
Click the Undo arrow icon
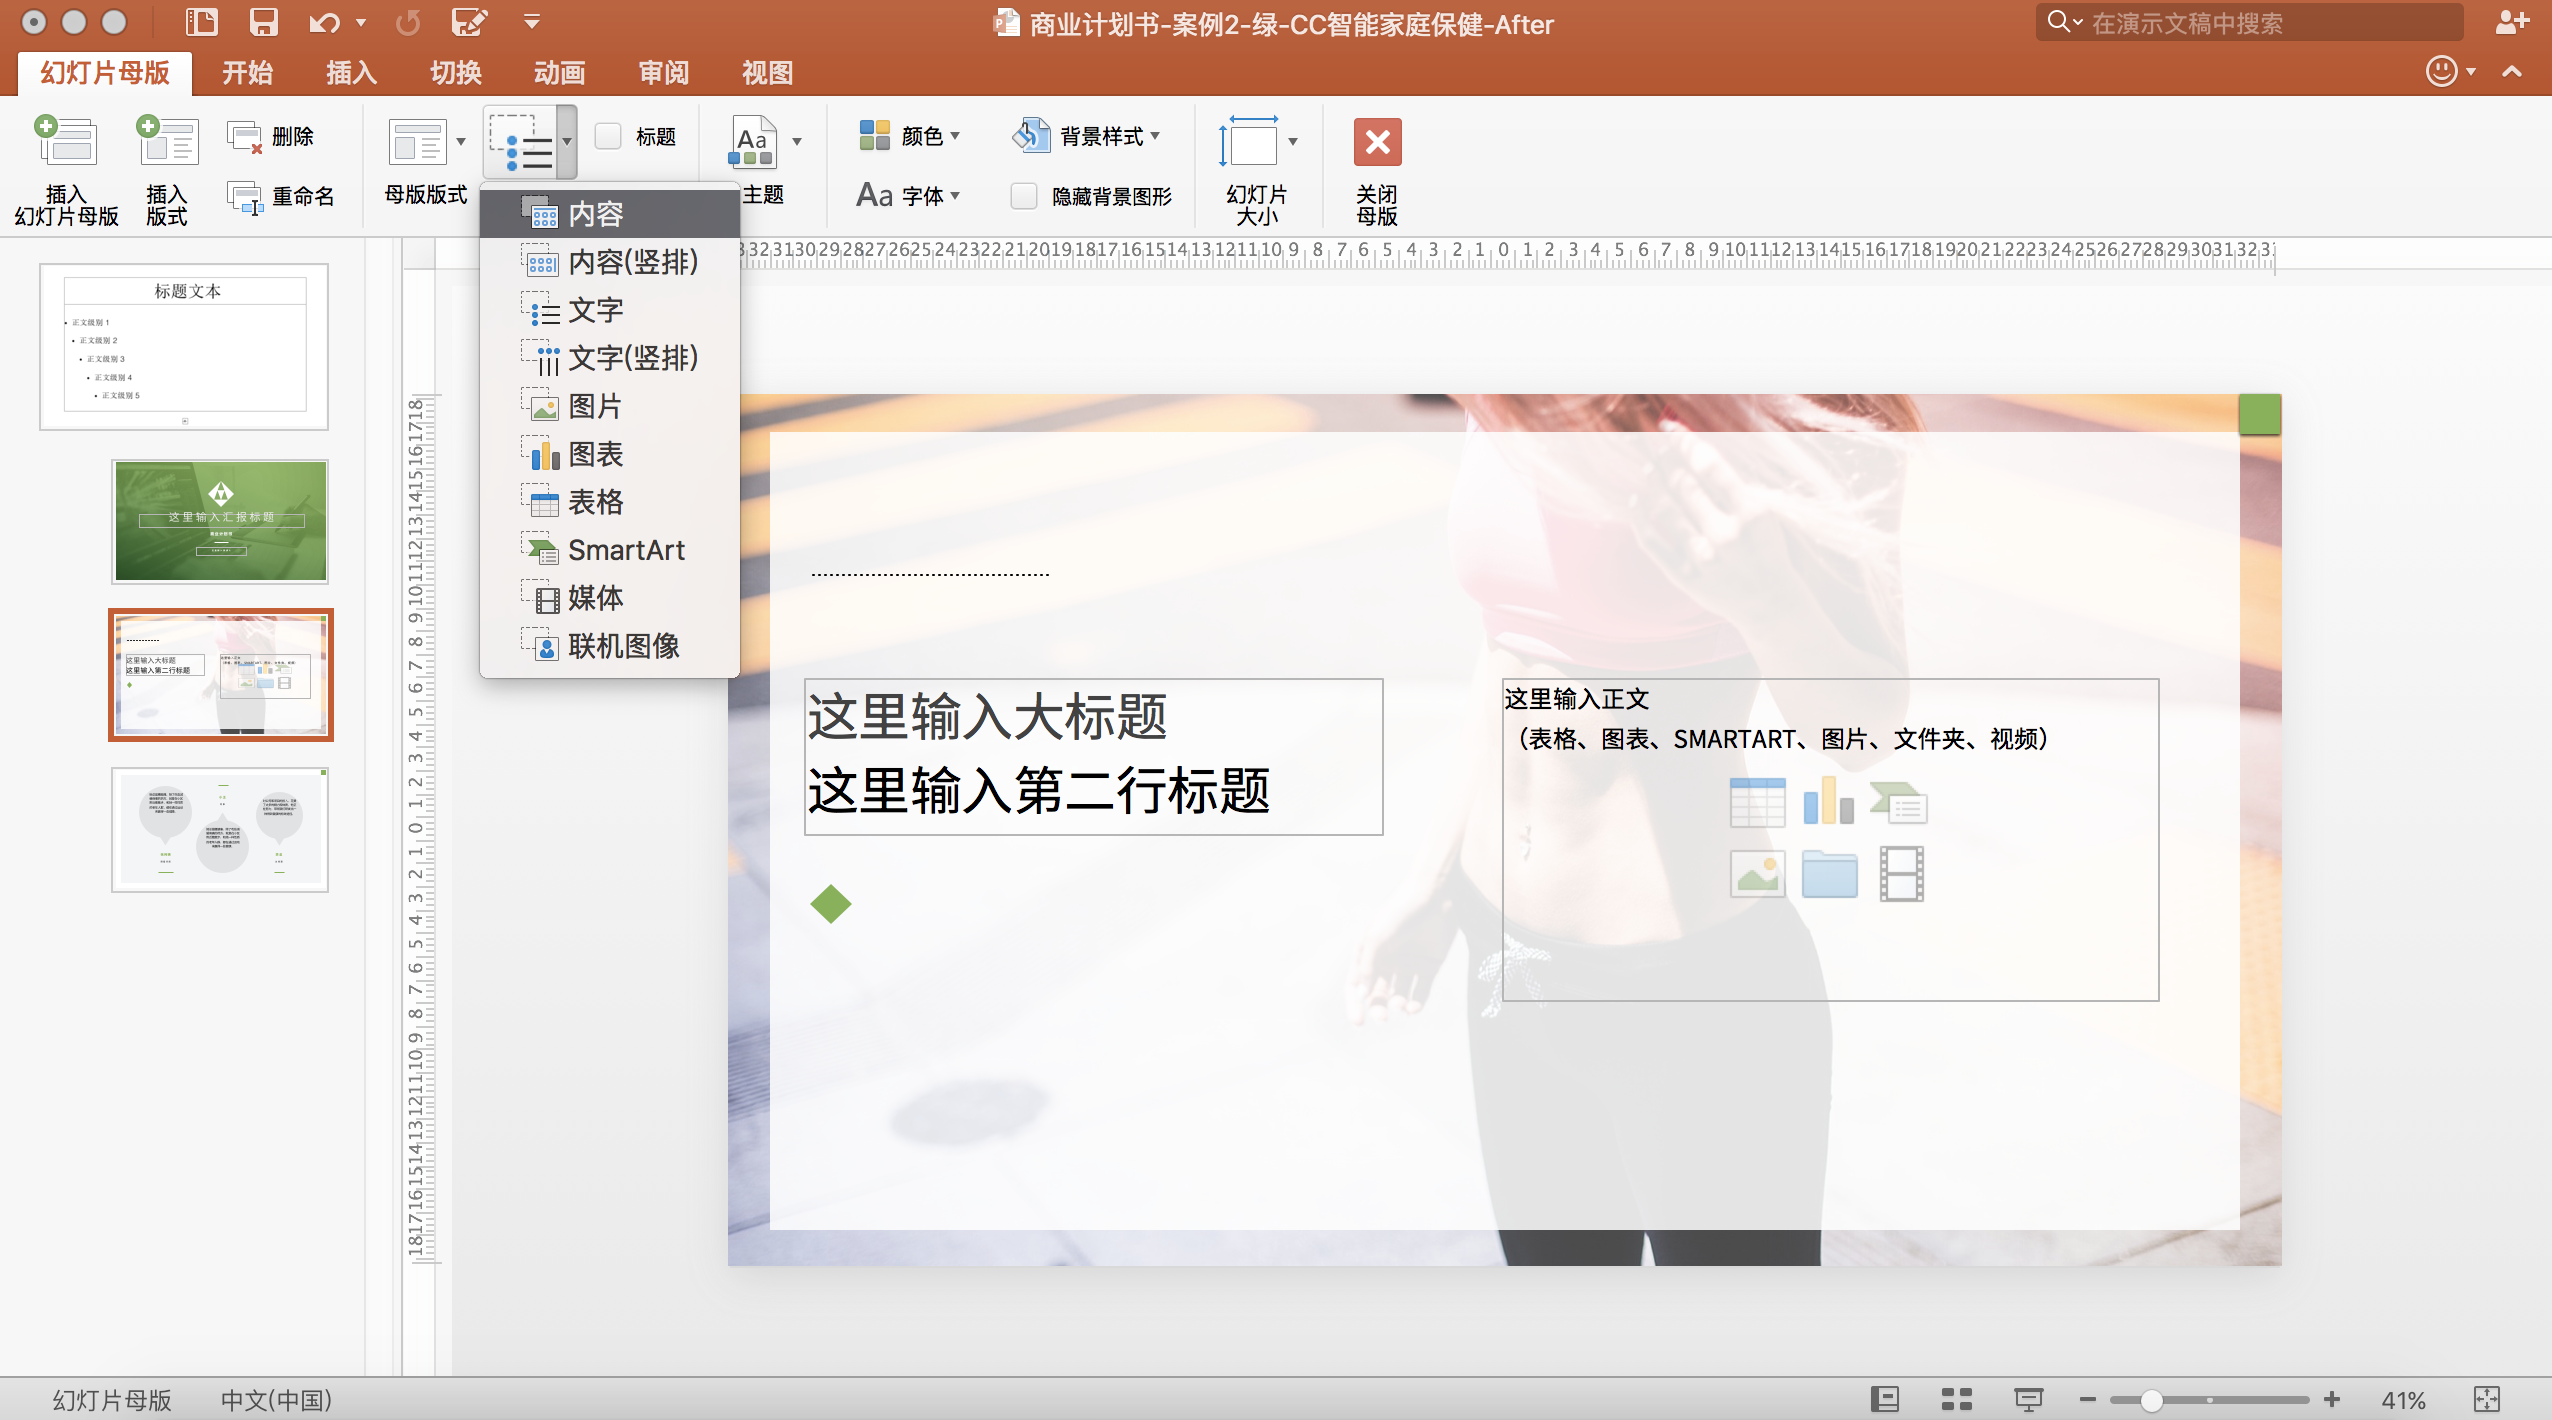[323, 22]
